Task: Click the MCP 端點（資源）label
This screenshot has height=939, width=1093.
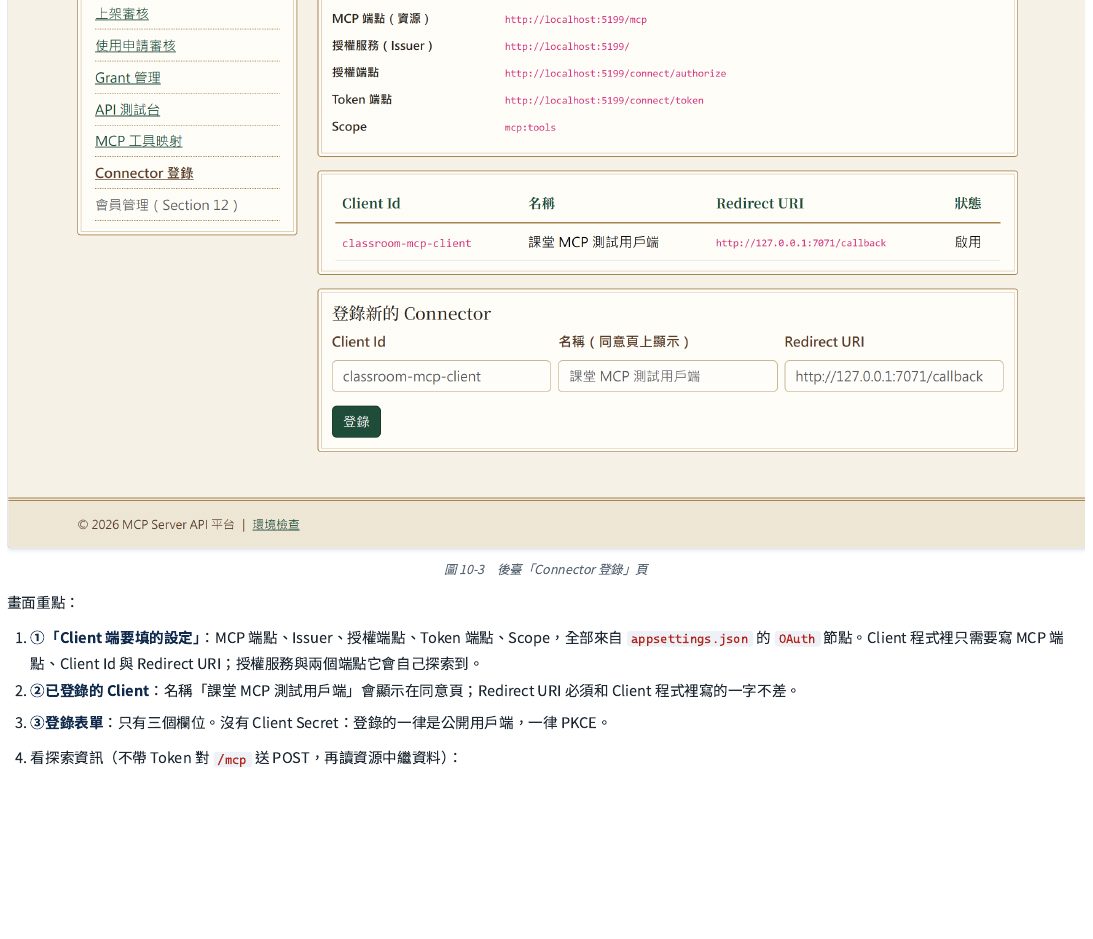Action: point(381,19)
